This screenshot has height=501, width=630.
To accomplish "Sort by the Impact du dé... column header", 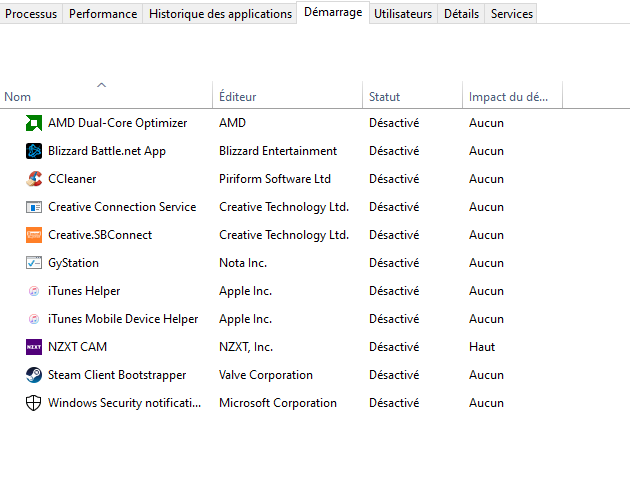I will point(513,95).
